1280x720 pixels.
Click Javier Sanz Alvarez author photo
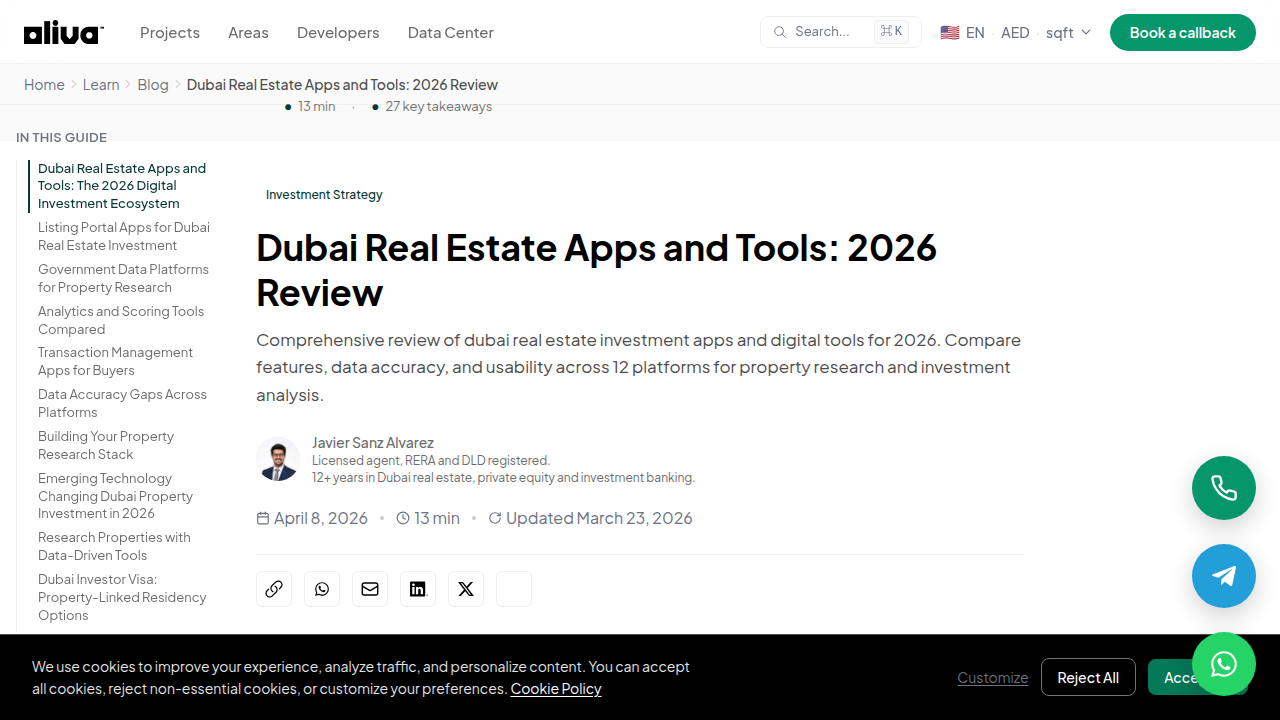tap(278, 459)
